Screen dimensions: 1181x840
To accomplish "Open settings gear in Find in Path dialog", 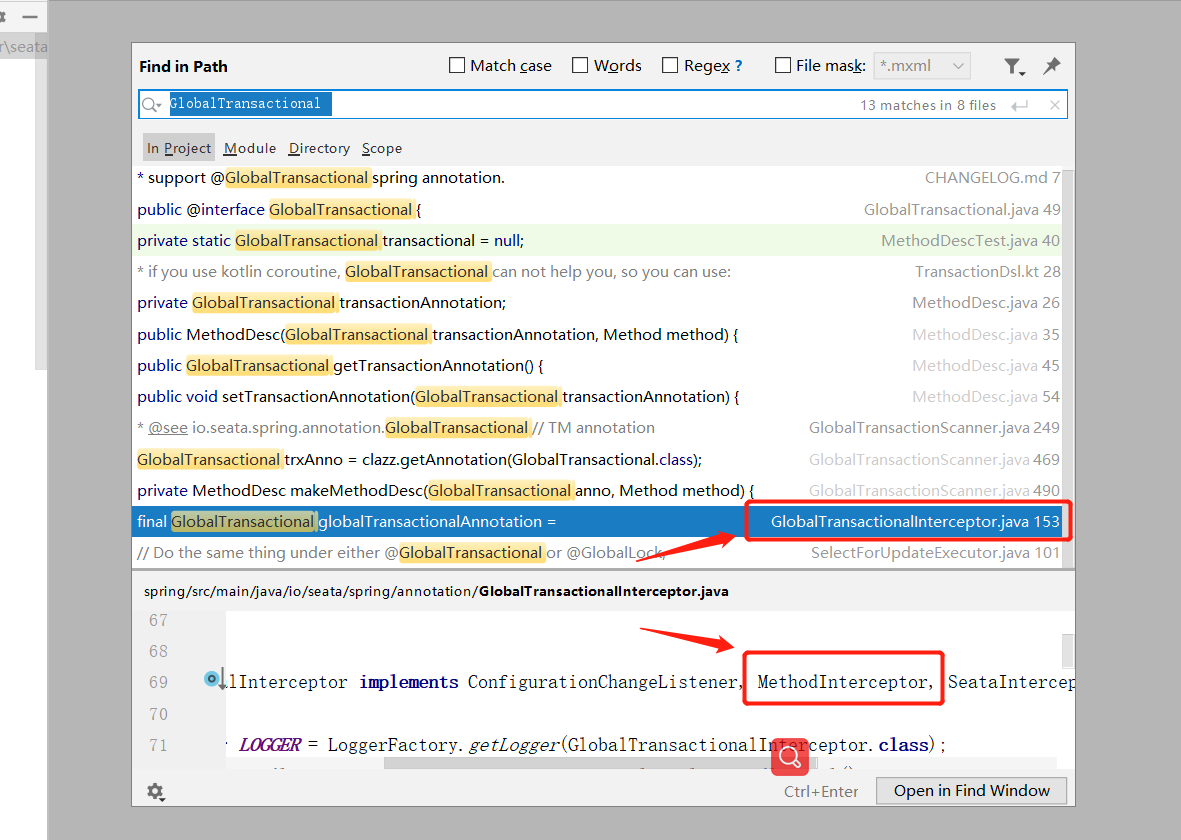I will point(155,791).
